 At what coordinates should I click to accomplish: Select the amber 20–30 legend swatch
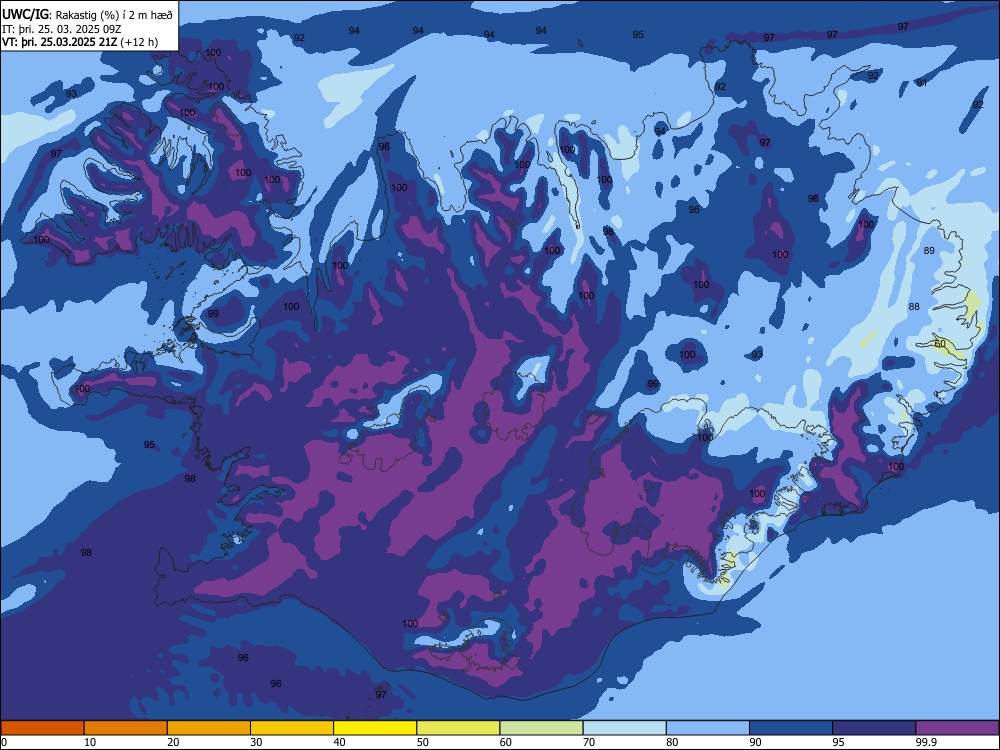click(x=209, y=728)
